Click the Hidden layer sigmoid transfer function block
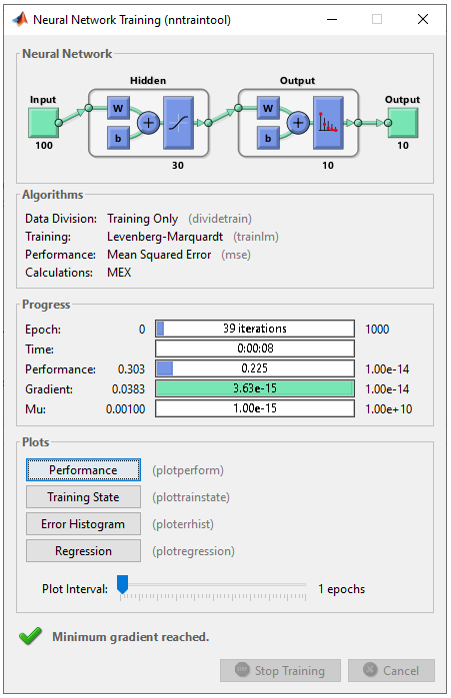Viewport: 451px width, 698px height. pyautogui.click(x=179, y=123)
